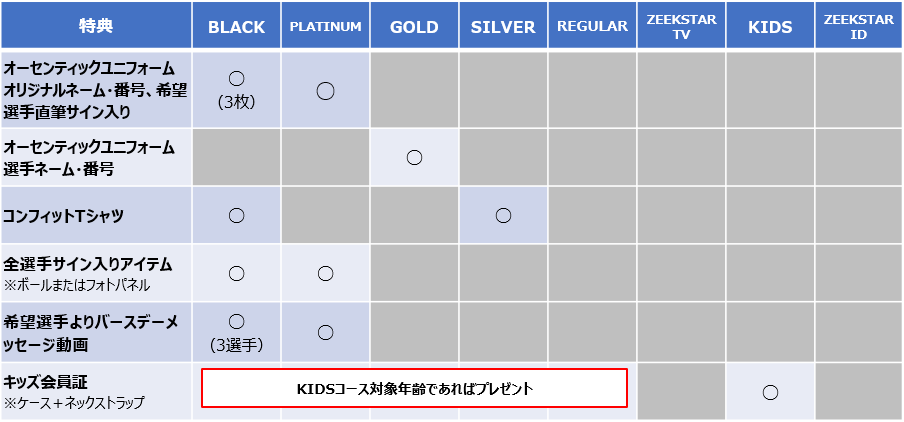Select the ZEEKSTAR TV column header

(681, 27)
